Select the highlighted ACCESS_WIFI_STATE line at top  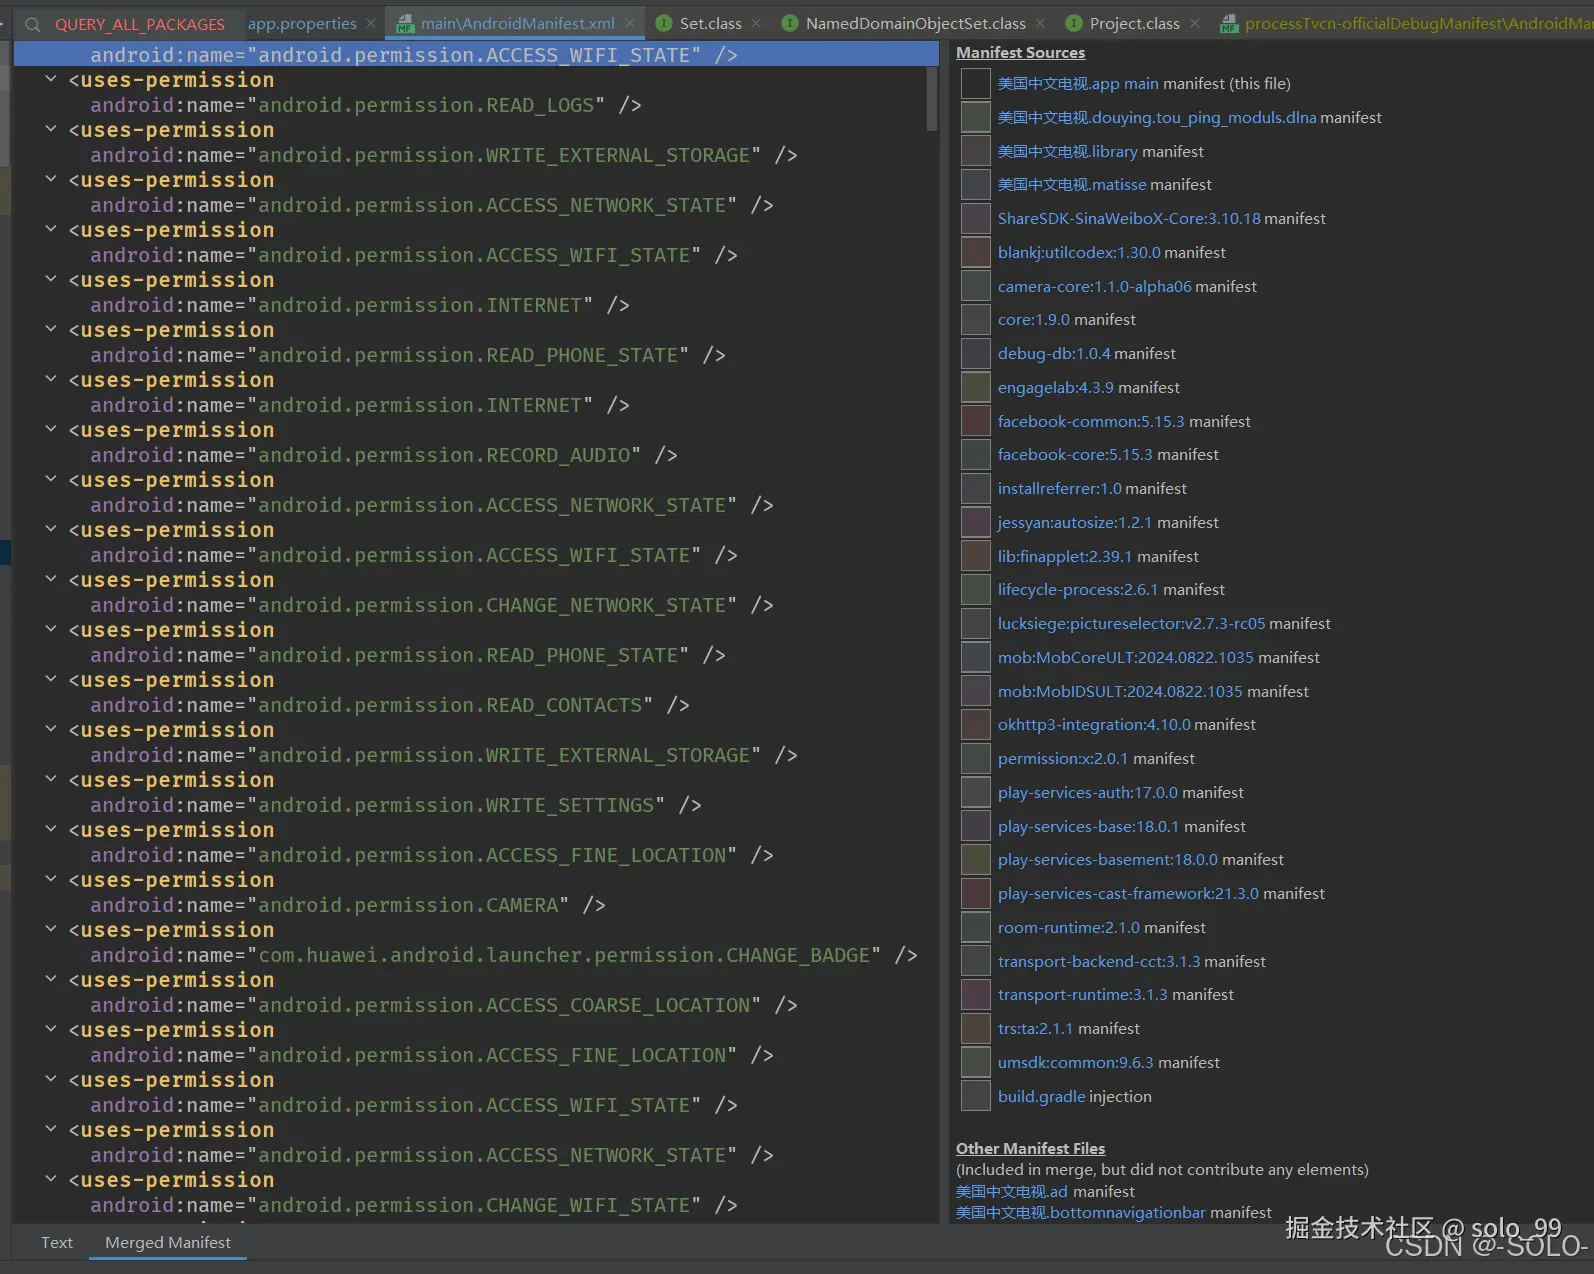click(x=476, y=55)
